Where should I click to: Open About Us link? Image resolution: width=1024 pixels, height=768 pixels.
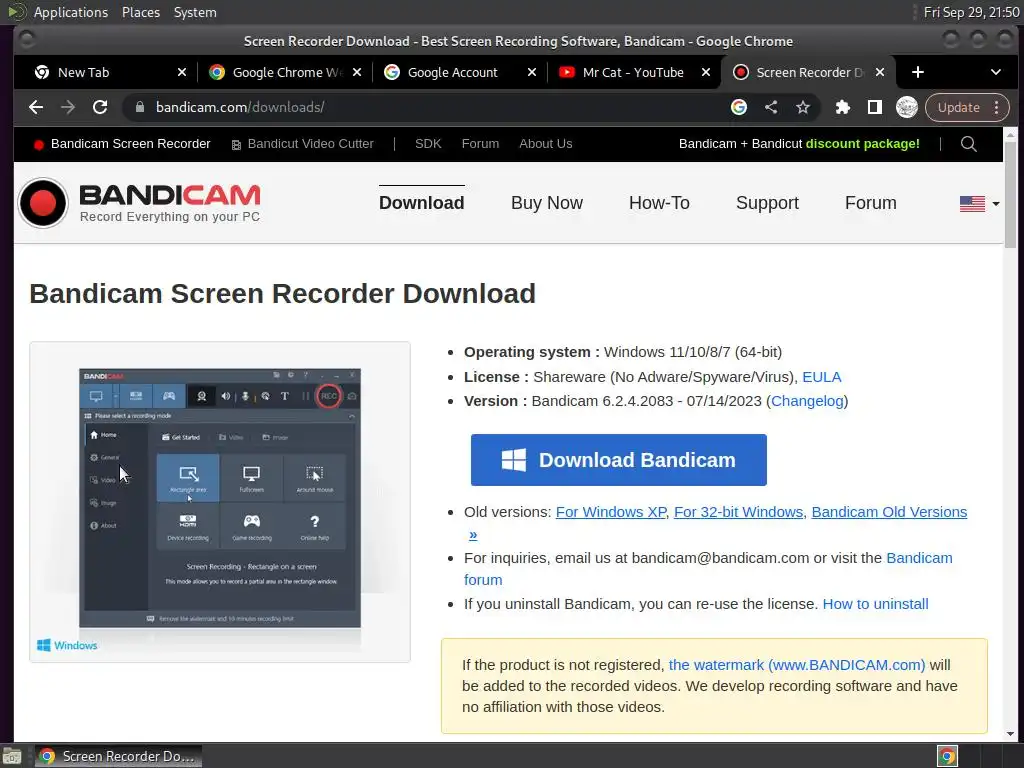(545, 144)
